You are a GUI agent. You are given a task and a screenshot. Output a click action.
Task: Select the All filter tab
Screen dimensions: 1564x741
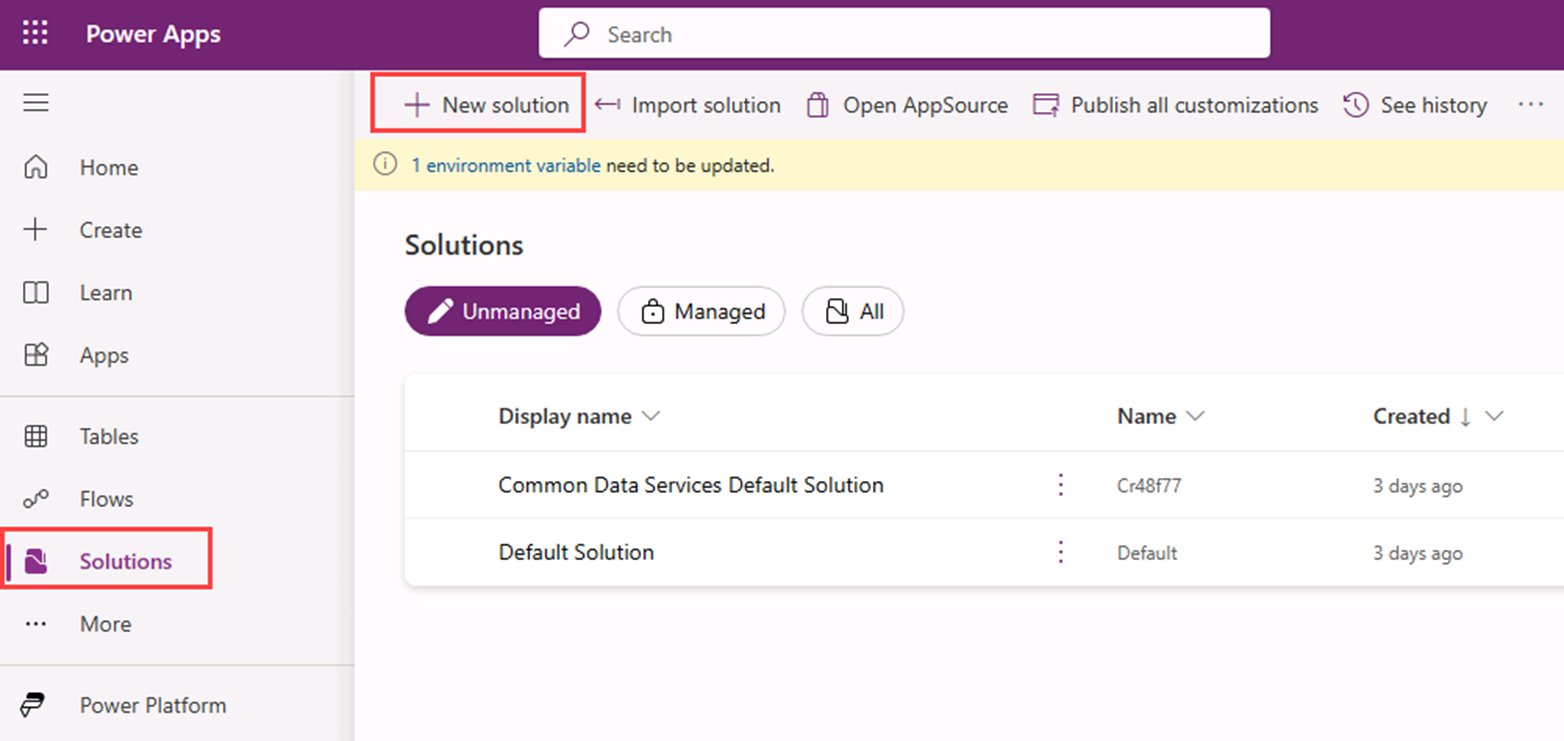point(853,311)
